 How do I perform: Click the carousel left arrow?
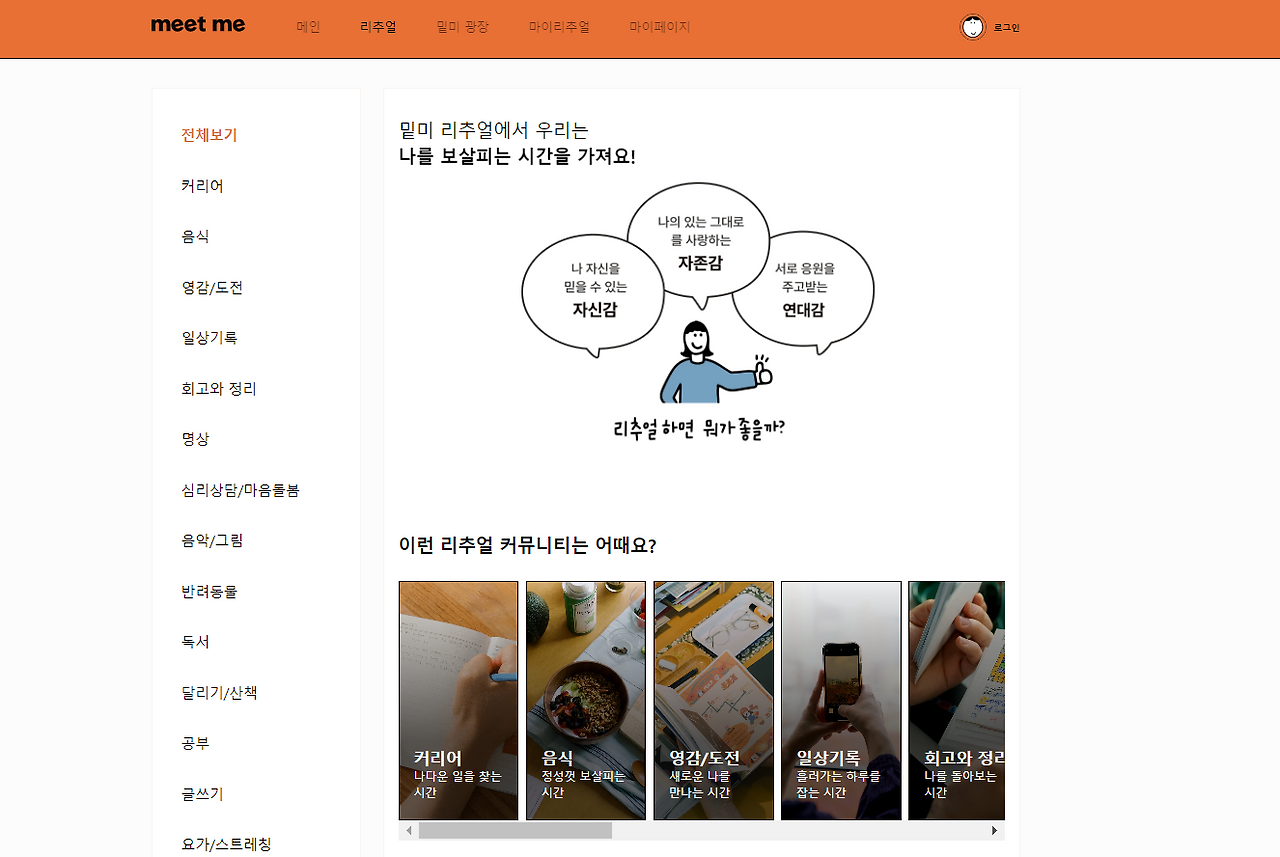point(408,830)
